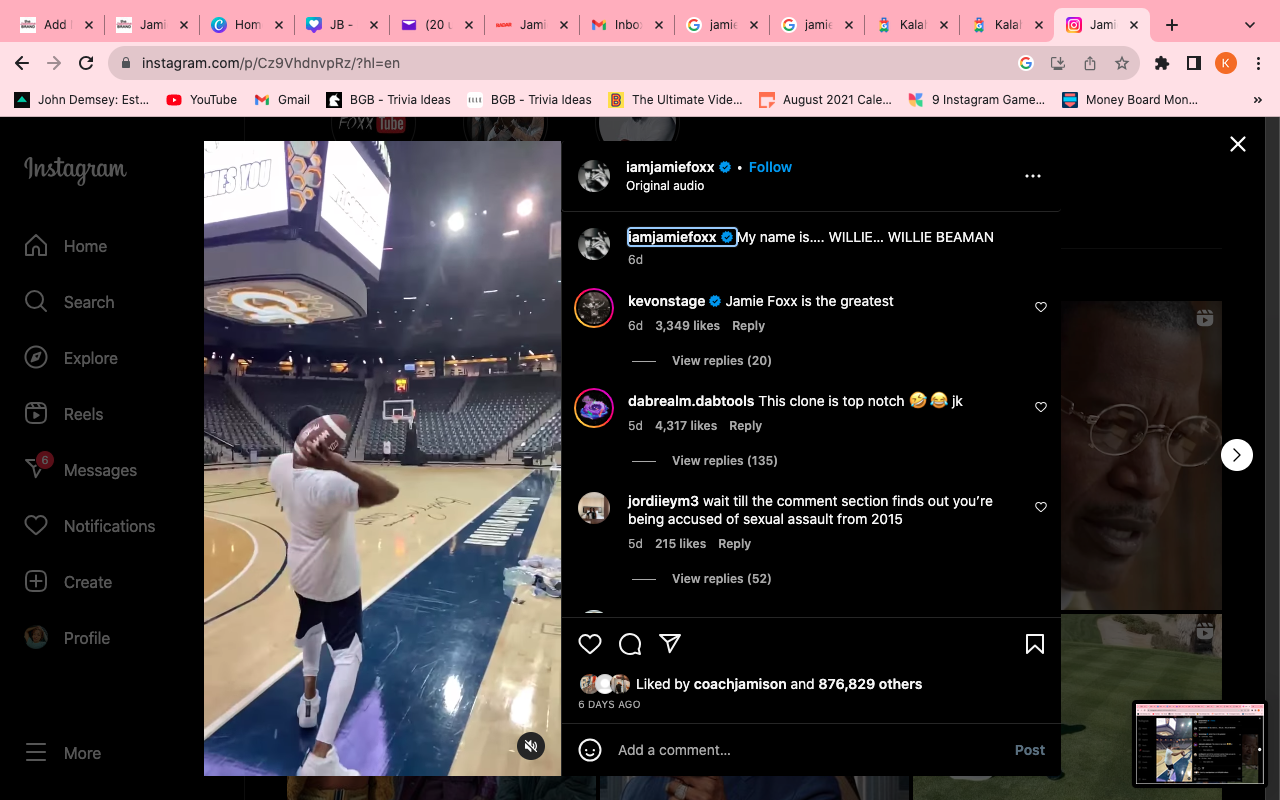
Task: Like jordiieym3's comment
Action: tap(1041, 507)
